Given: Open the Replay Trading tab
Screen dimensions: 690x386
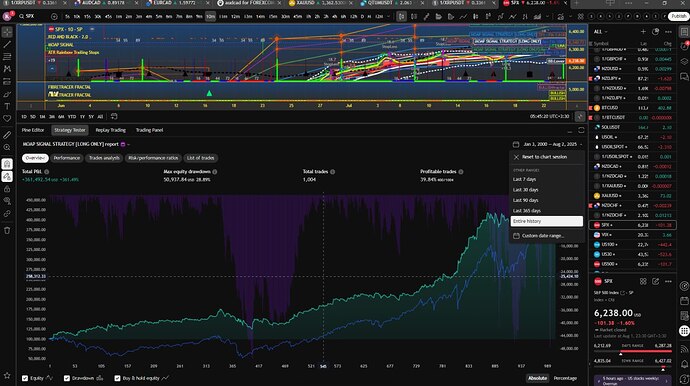Looking at the screenshot, I should click(110, 130).
